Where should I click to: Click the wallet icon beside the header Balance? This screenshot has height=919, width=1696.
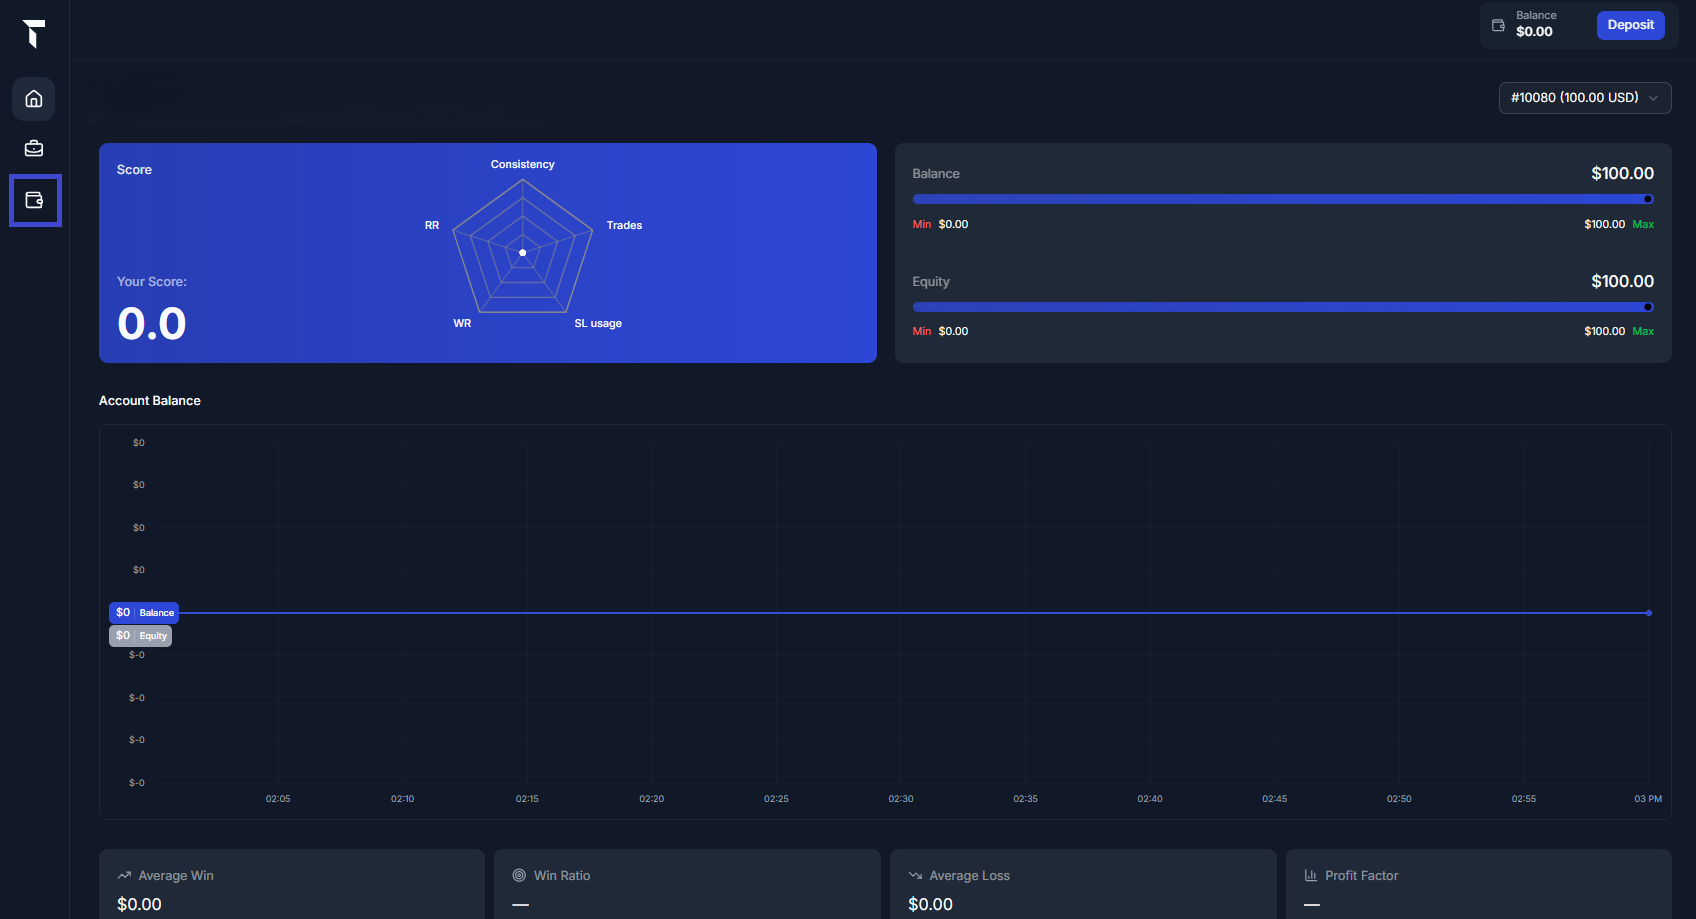[x=1498, y=25]
